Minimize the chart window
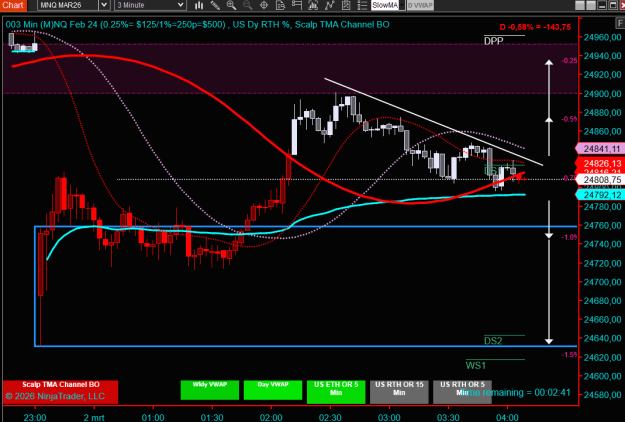Screen dimensions: 625x422 click(x=602, y=5)
